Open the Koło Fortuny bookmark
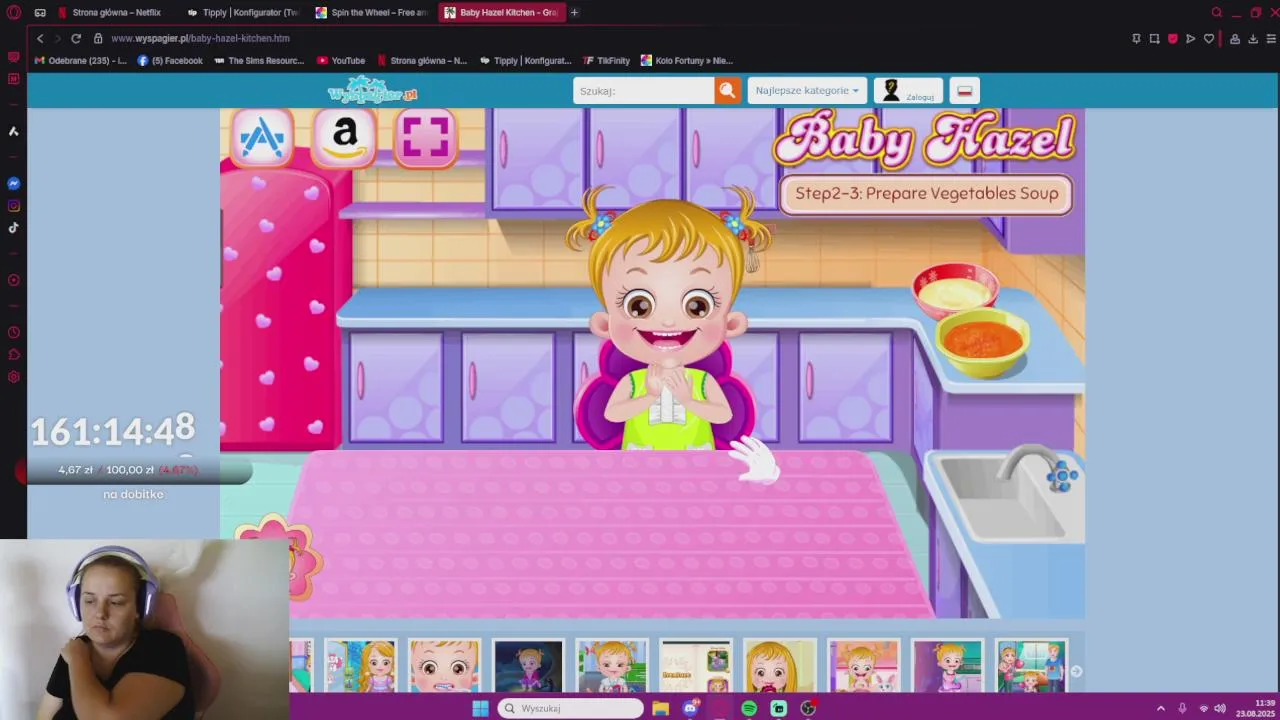 [x=687, y=60]
